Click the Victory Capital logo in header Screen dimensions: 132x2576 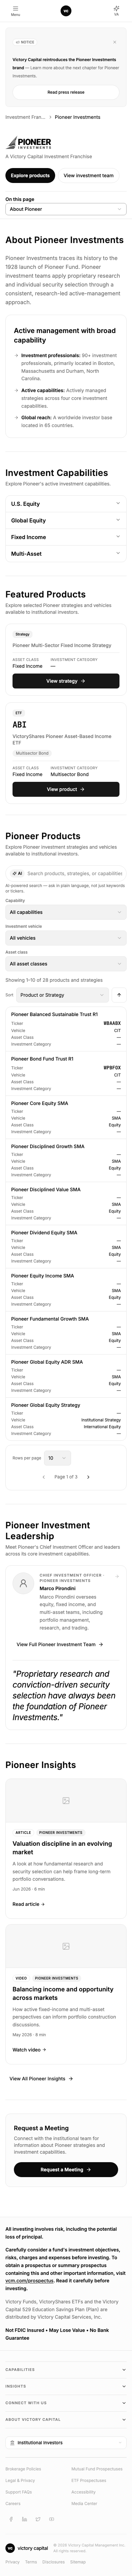pyautogui.click(x=66, y=11)
